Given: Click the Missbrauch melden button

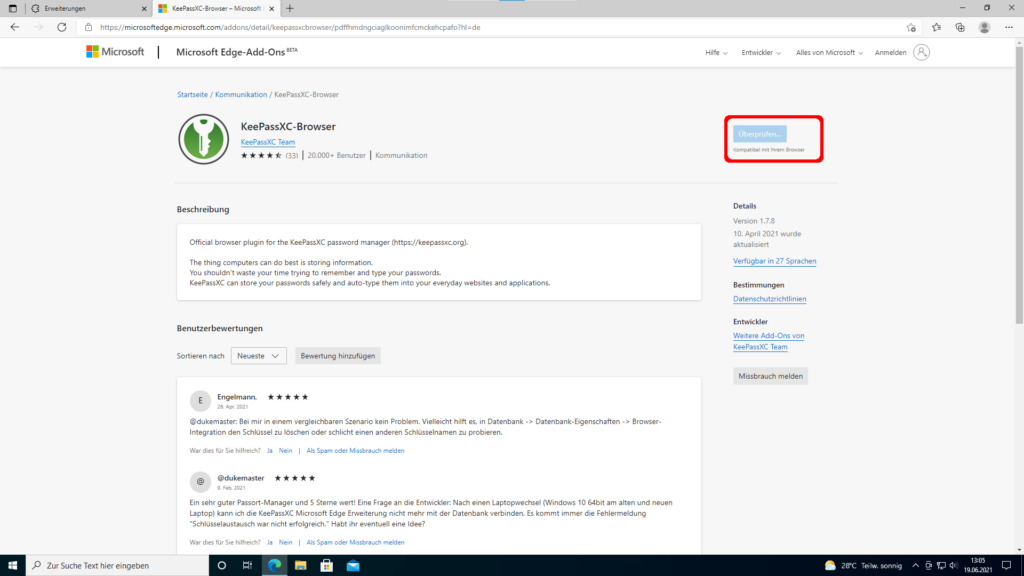Looking at the screenshot, I should click(771, 376).
